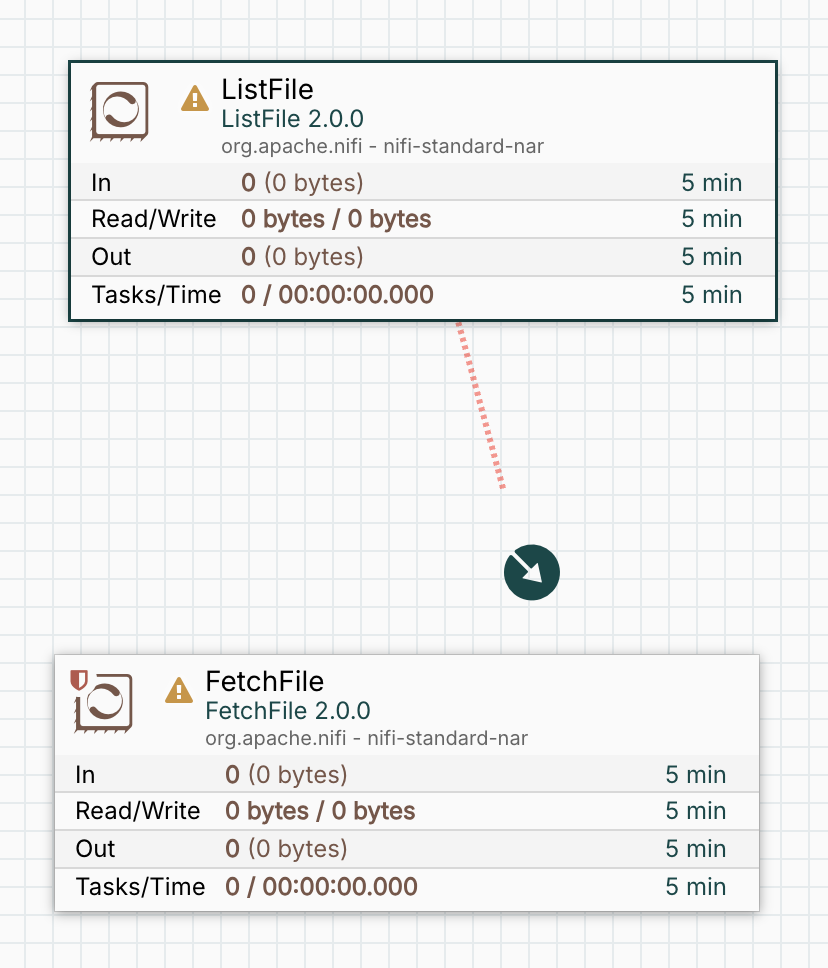This screenshot has width=828, height=968.
Task: Select the ListFile processor name title
Action: point(267,92)
